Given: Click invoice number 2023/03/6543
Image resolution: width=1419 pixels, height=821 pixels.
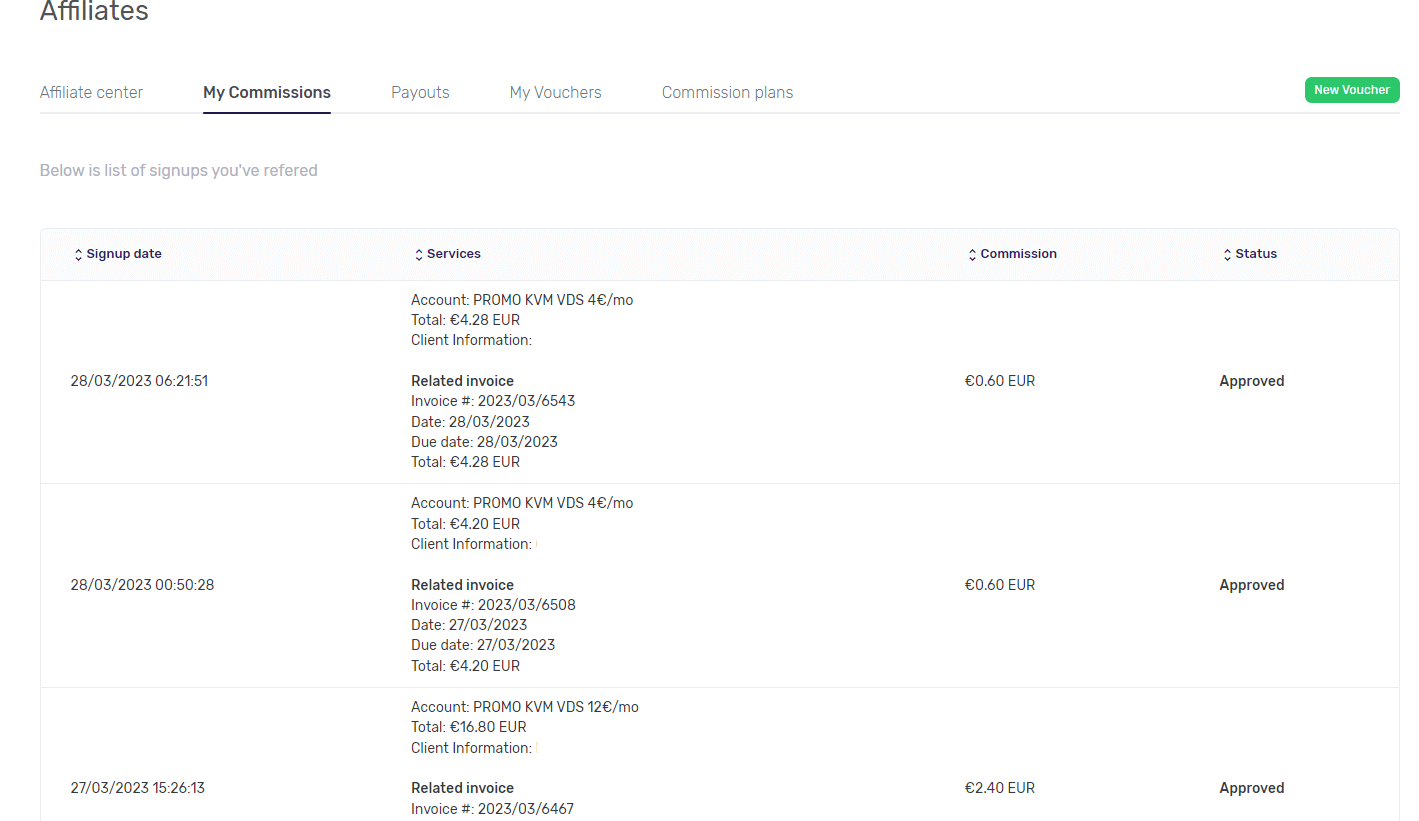Looking at the screenshot, I should 526,401.
